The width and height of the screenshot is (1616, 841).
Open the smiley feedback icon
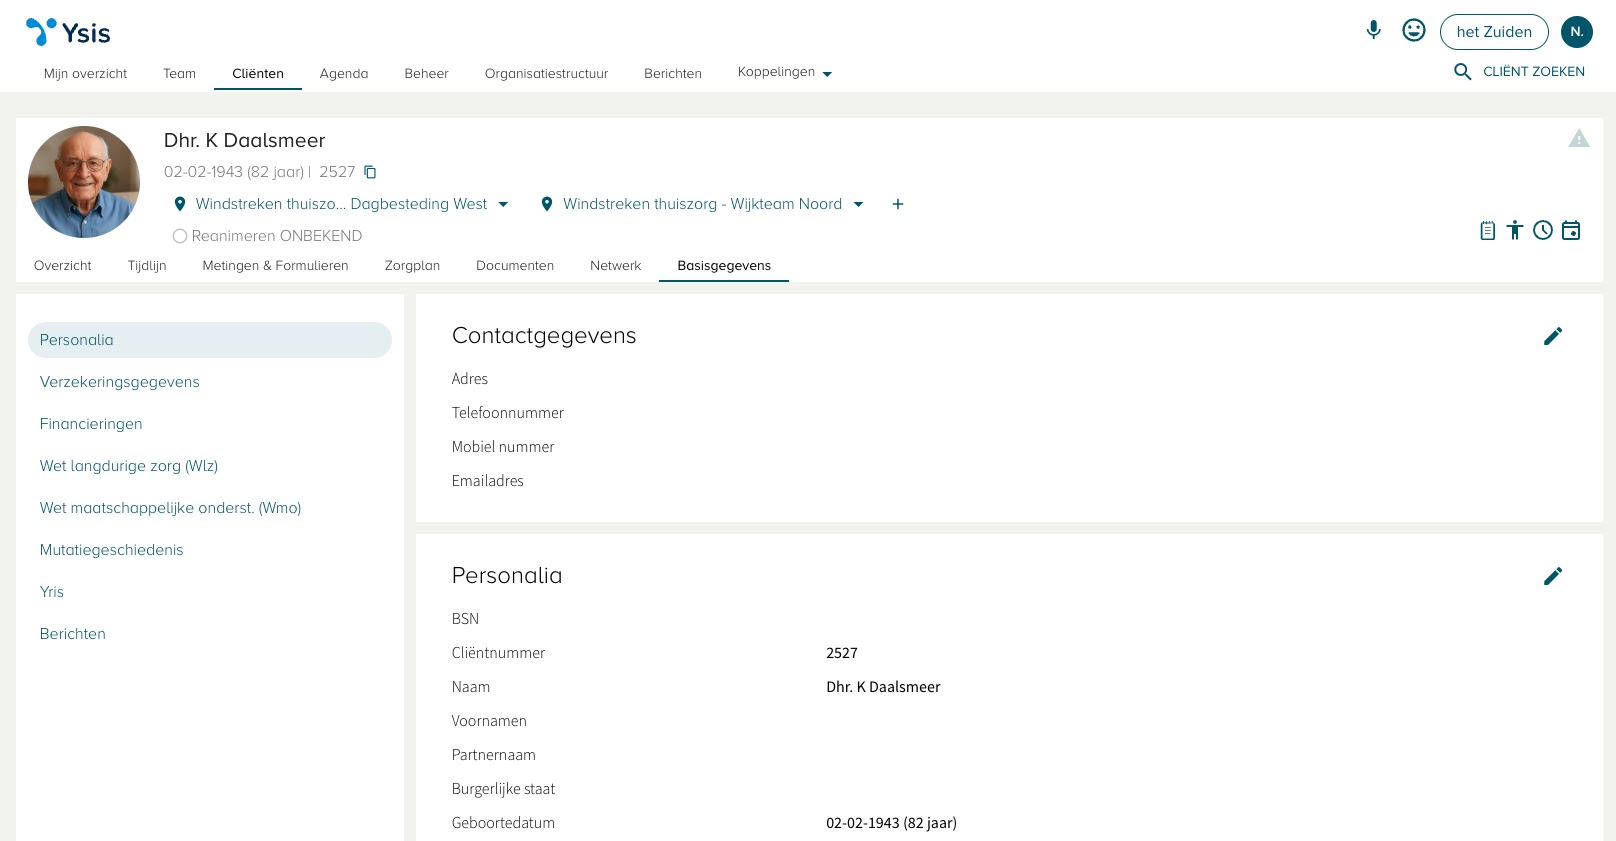click(1413, 30)
